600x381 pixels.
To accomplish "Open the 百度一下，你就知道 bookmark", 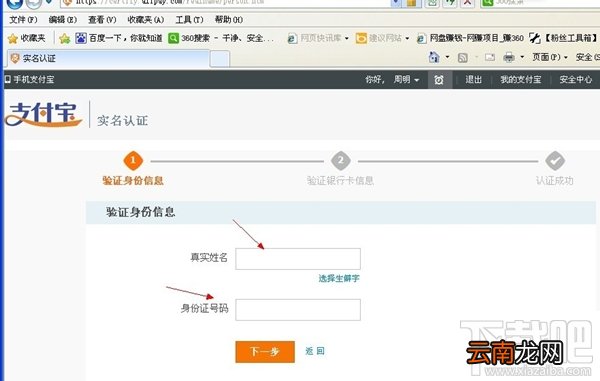I will point(119,38).
